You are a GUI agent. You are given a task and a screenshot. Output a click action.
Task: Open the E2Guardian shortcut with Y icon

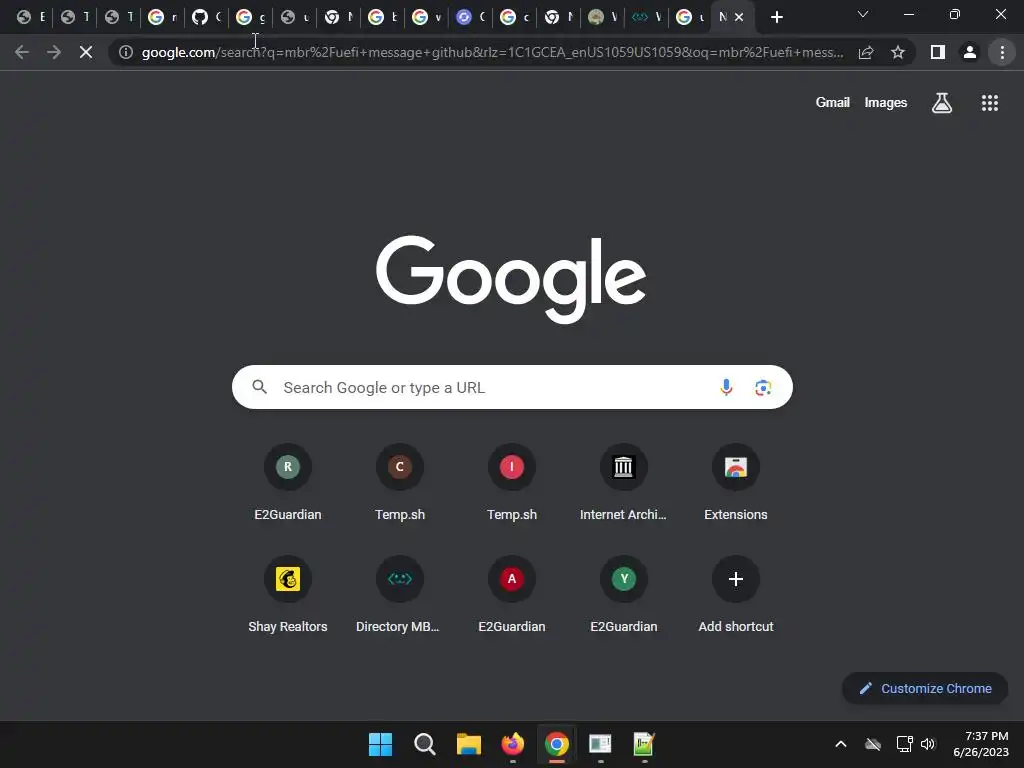(x=624, y=593)
